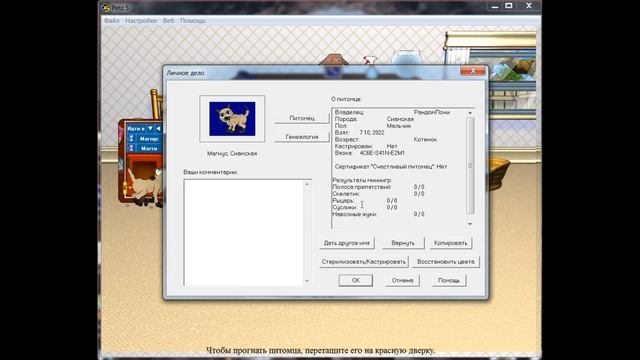Click the Сертификат "Счастливый питомец" line

point(391,167)
